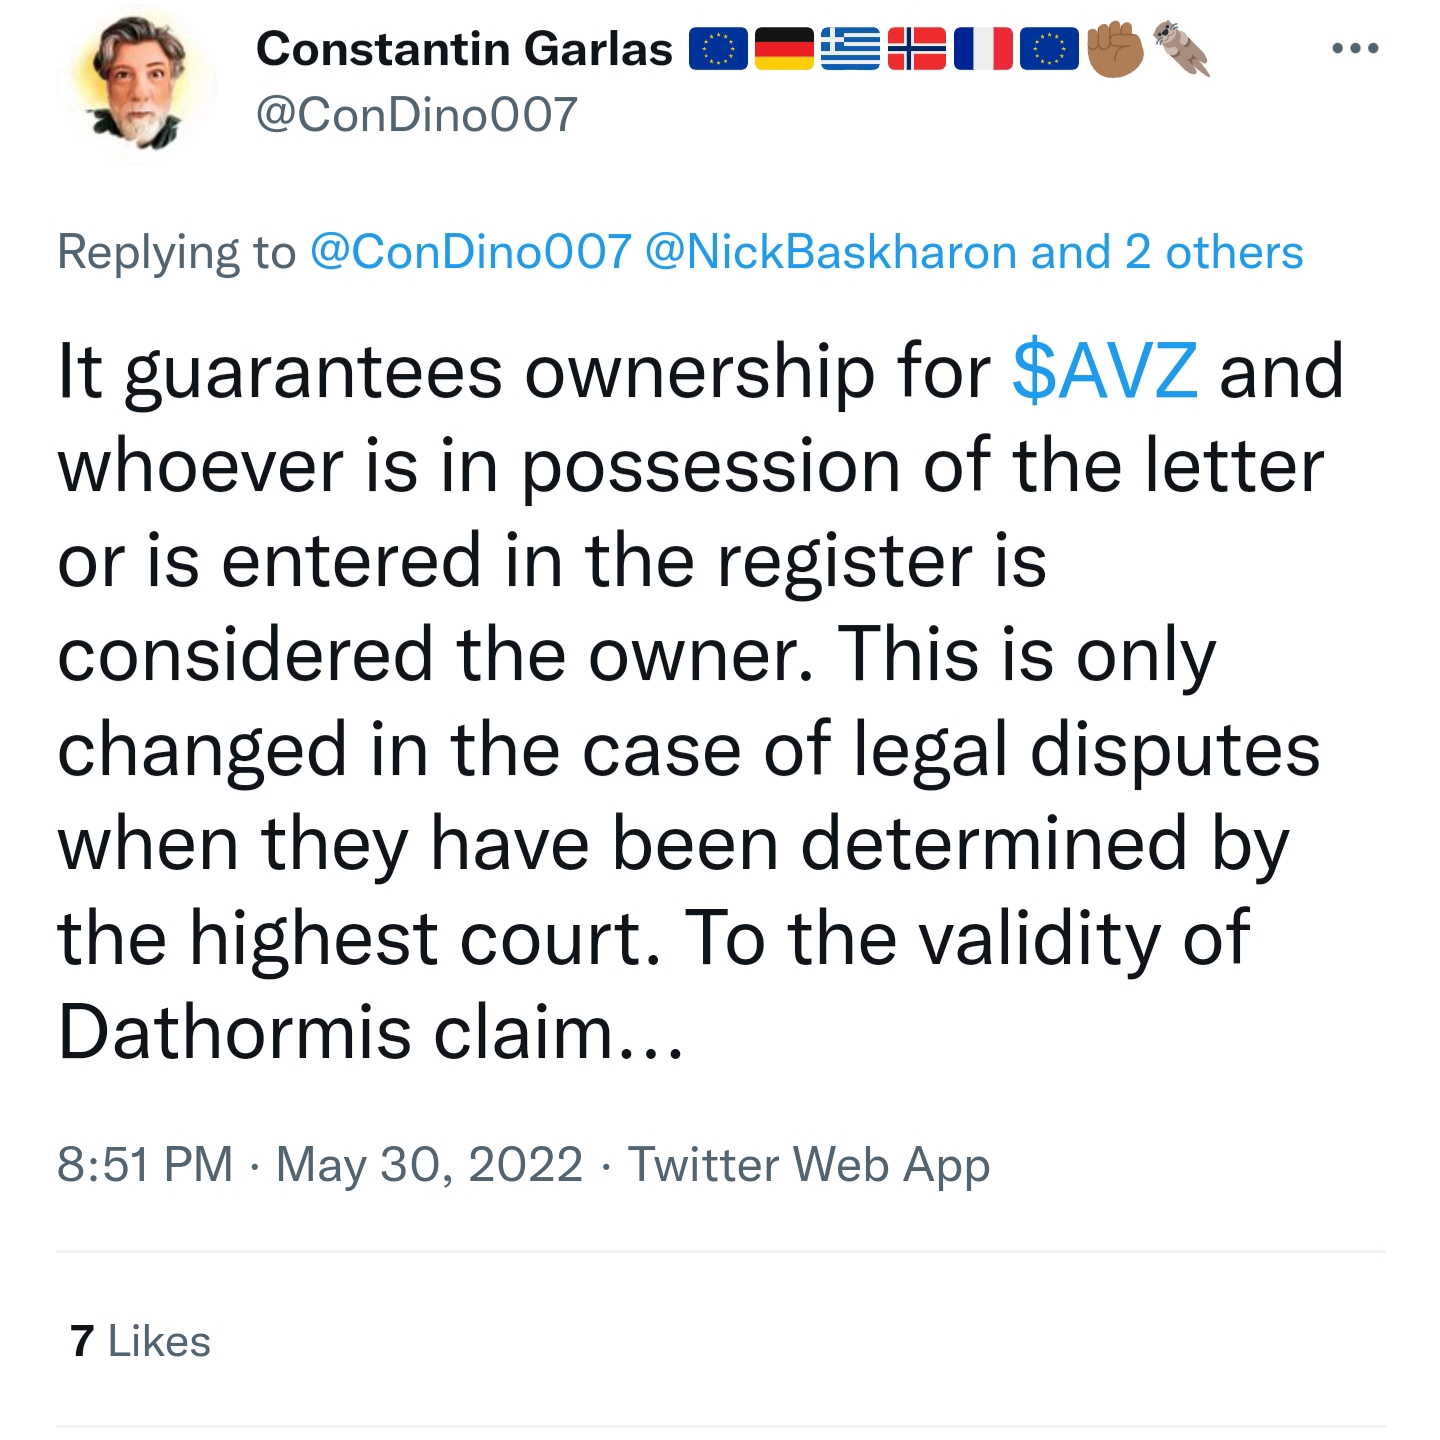This screenshot has width=1440, height=1440.
Task: Click the Greek flag emoji
Action: pyautogui.click(x=850, y=49)
